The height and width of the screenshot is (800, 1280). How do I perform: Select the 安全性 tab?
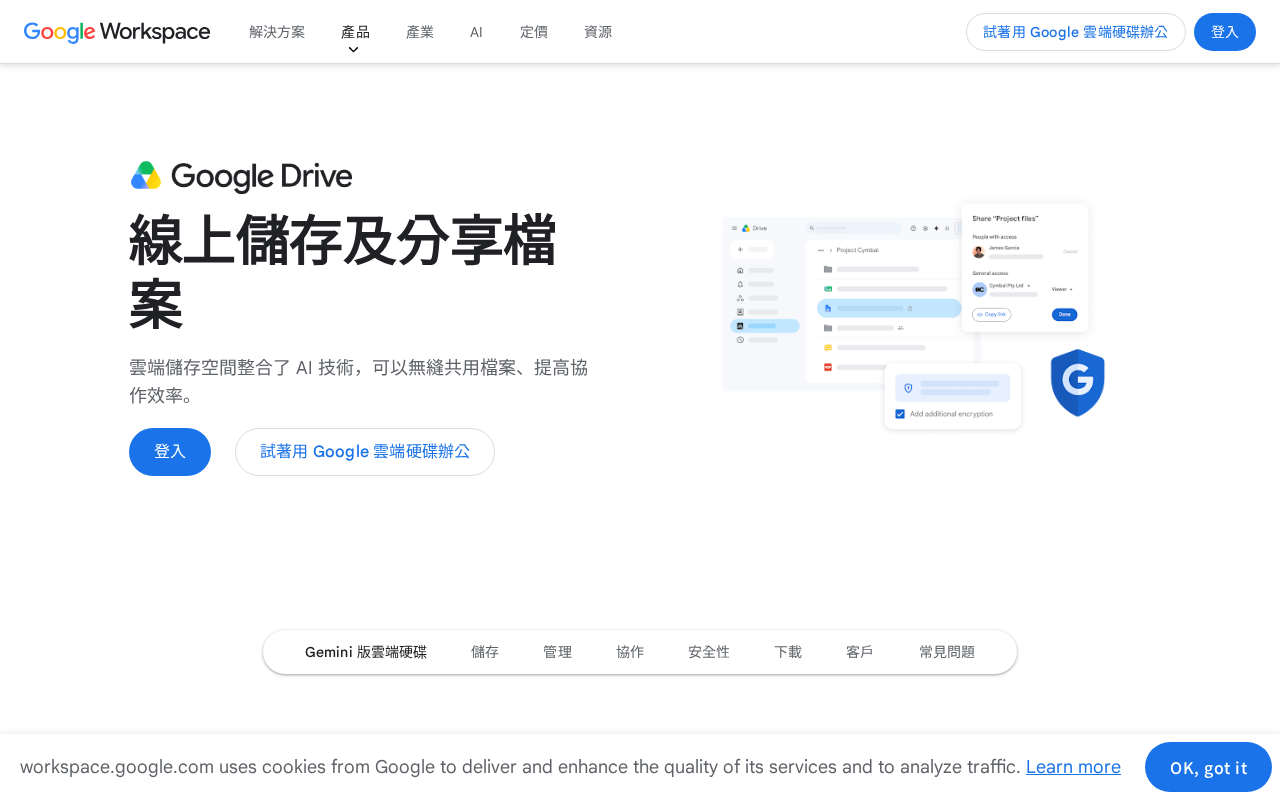(709, 652)
